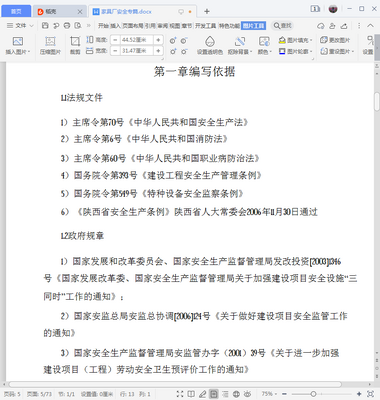Viewport: 380px width, 400px height.
Task: Switch to the 审阅 ribbon tab
Action: tap(163, 26)
